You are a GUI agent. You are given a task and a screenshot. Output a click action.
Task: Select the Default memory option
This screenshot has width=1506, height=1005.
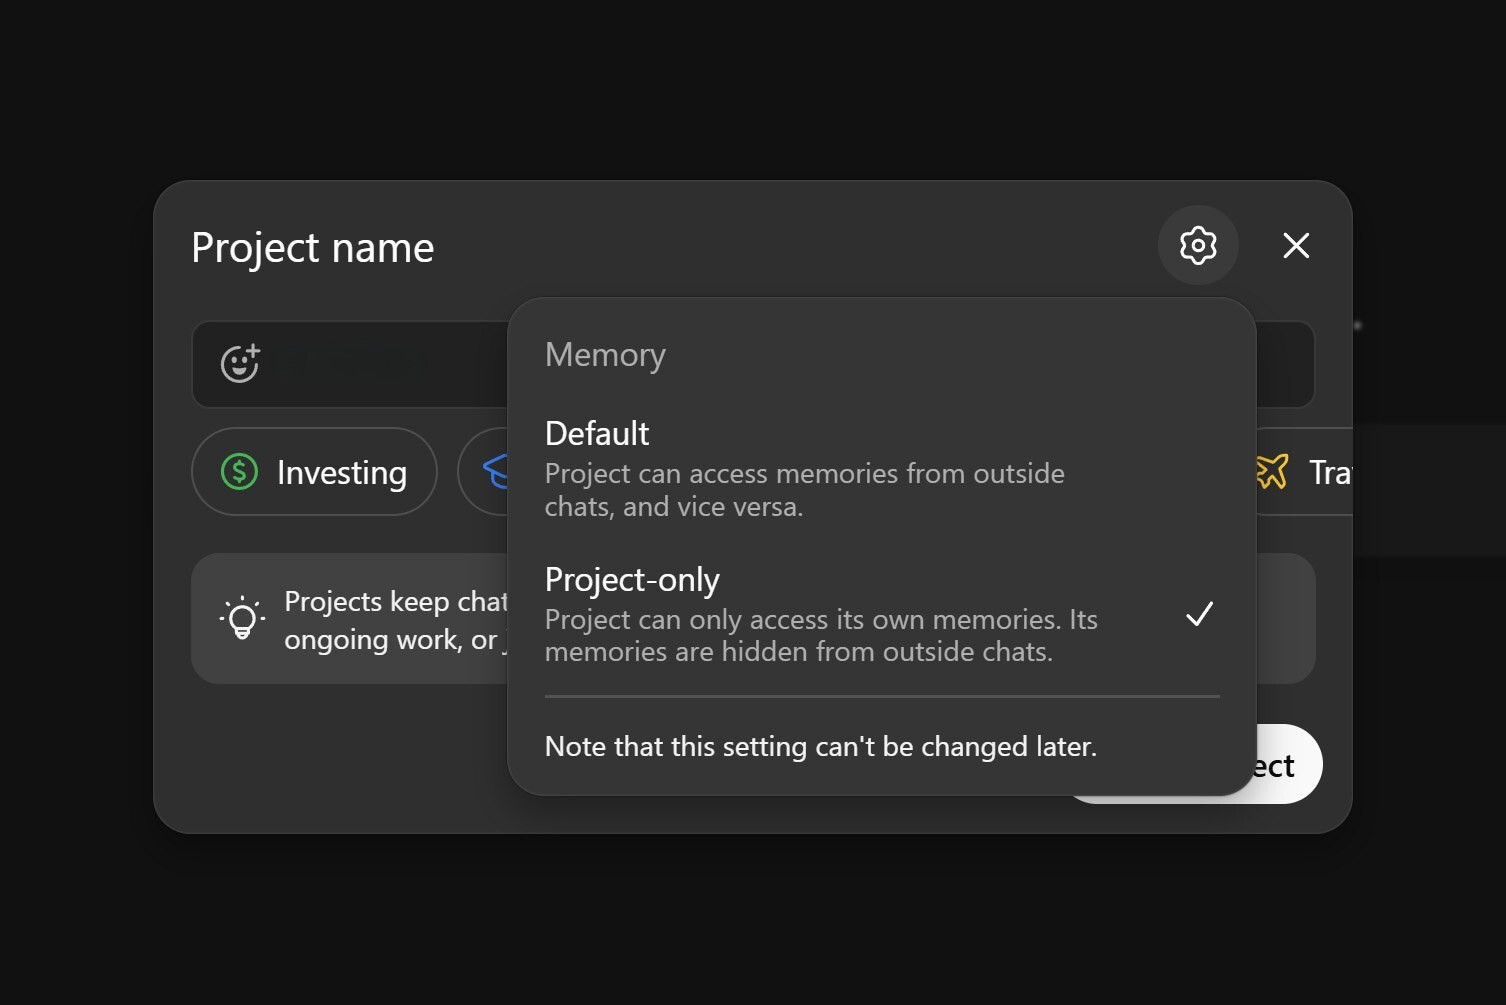[597, 434]
